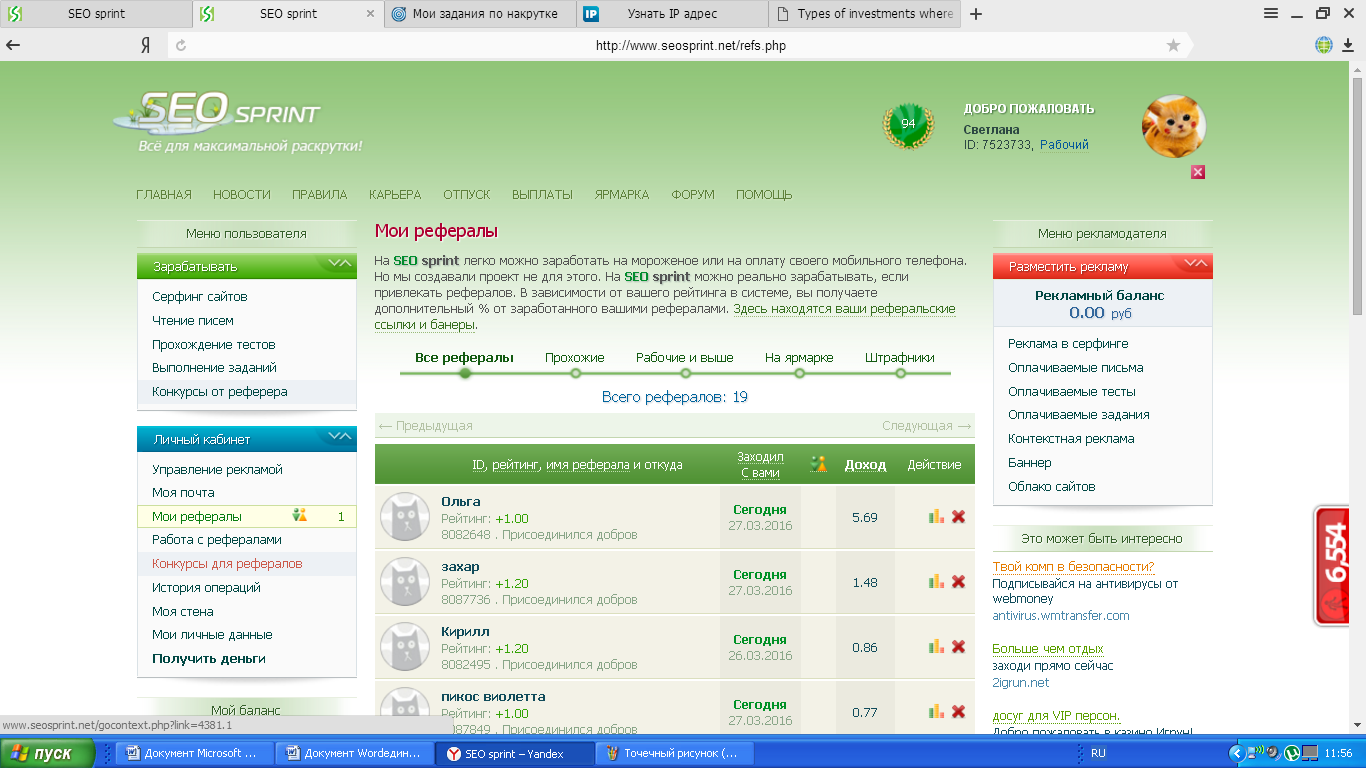This screenshot has width=1366, height=768.
Task: Open the НОВОСТИ menu item
Action: tap(242, 194)
